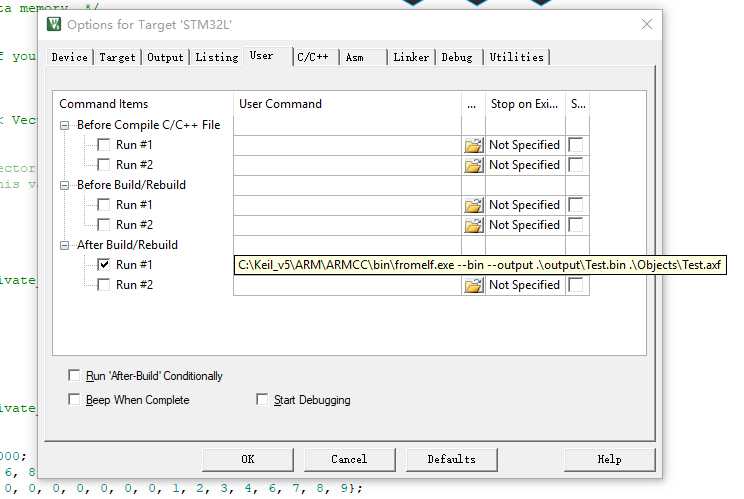The width and height of the screenshot is (744, 499).
Task: Enable Before Compile Run #2 checkbox
Action: click(x=103, y=165)
